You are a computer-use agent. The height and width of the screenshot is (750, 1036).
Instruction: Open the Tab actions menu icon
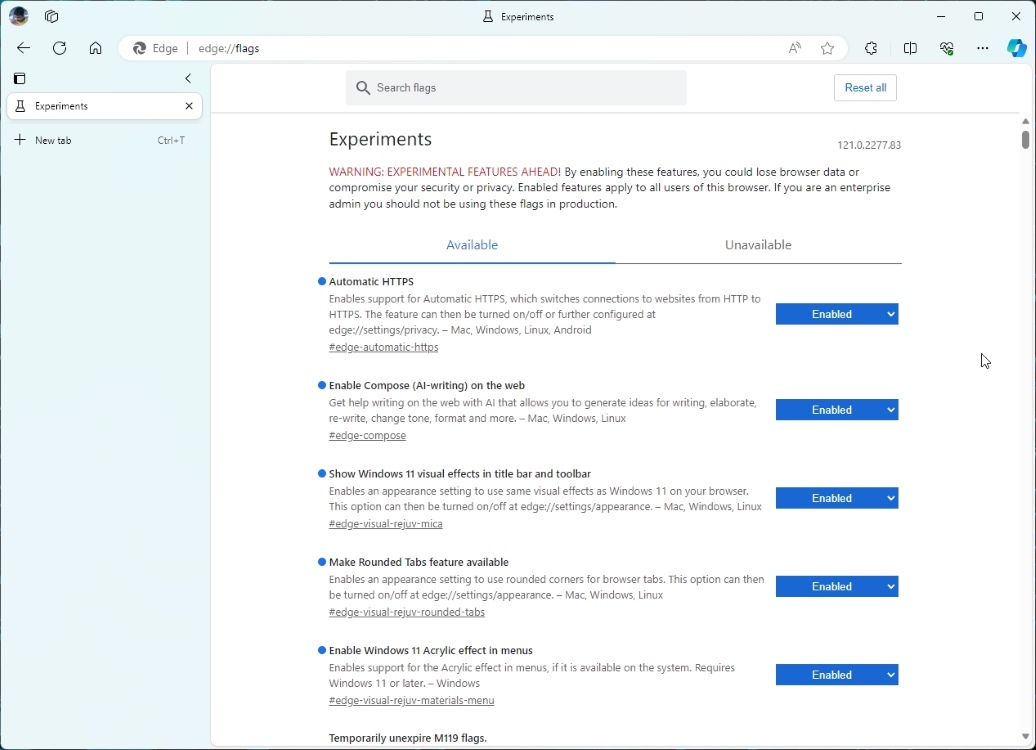[x=19, y=79]
